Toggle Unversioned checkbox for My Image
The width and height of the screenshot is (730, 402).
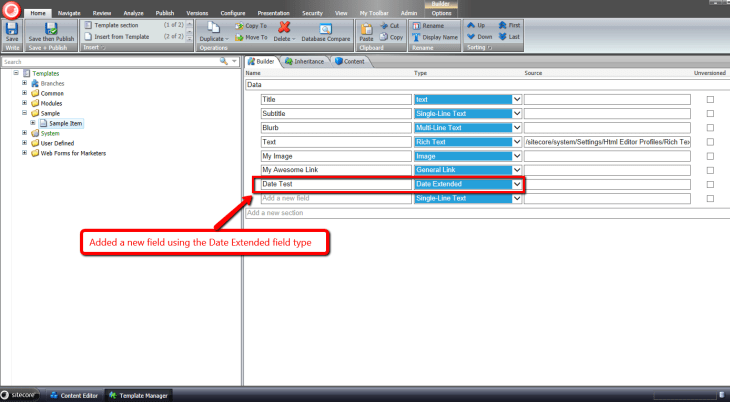coord(710,156)
